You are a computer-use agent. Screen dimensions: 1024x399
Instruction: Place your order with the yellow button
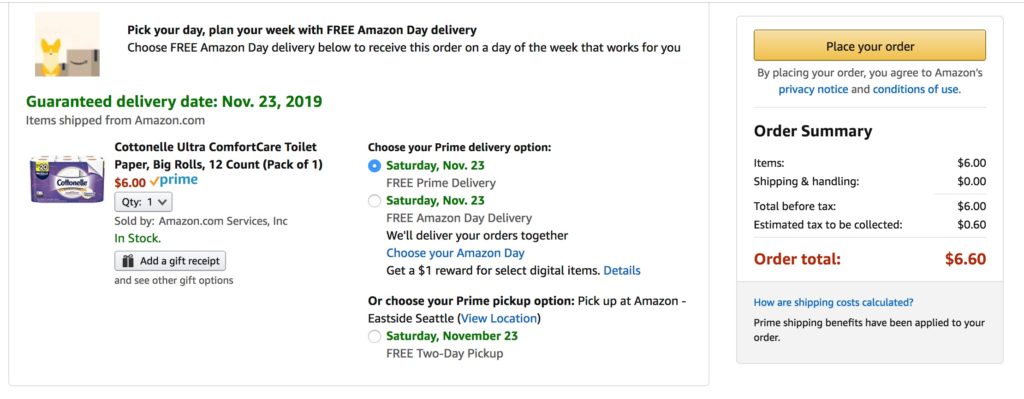pyautogui.click(x=869, y=46)
